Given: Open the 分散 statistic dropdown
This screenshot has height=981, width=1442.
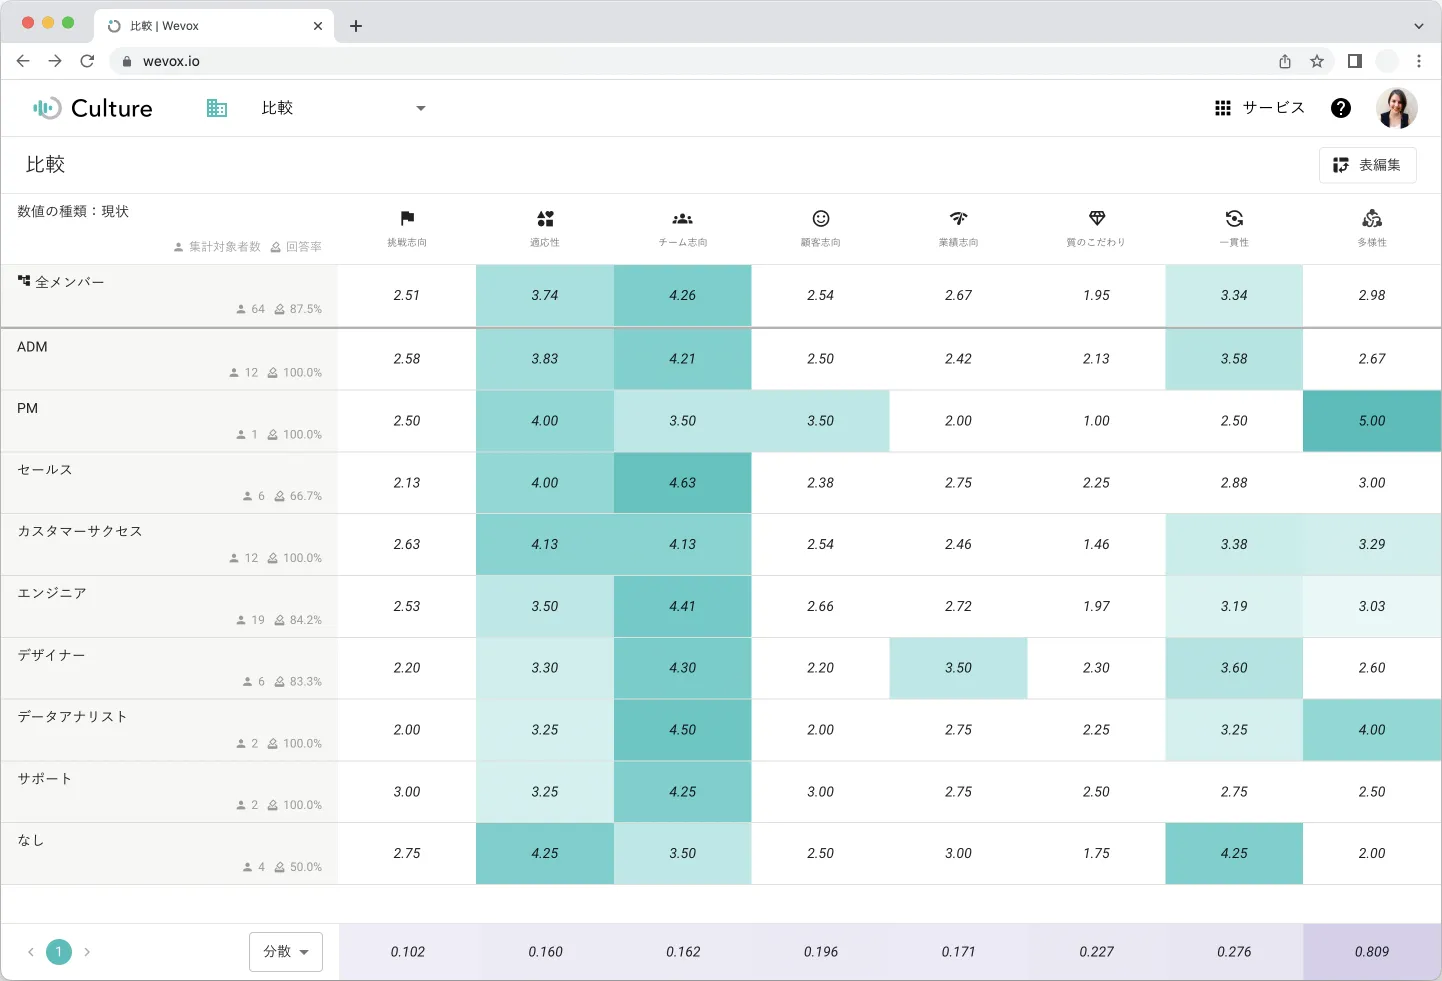Looking at the screenshot, I should point(286,952).
